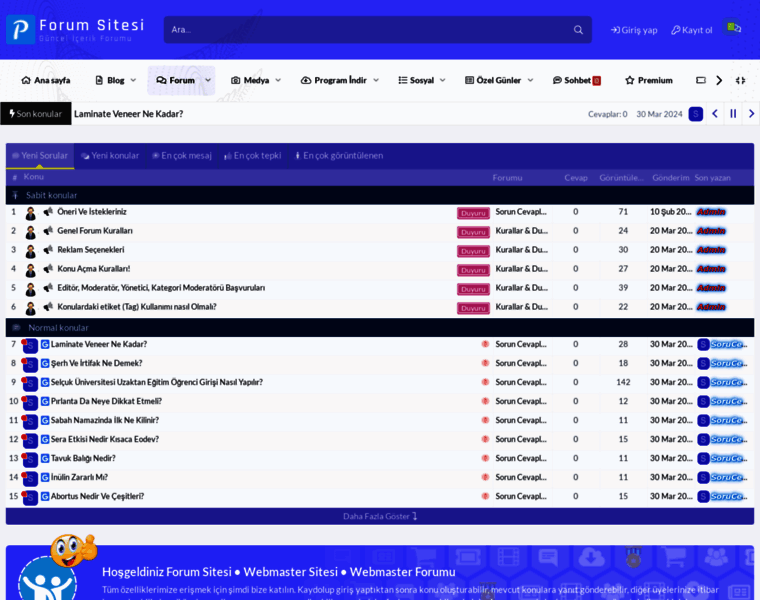This screenshot has width=760, height=600.
Task: Click Daha Fazla Göster button
Action: pyautogui.click(x=380, y=516)
